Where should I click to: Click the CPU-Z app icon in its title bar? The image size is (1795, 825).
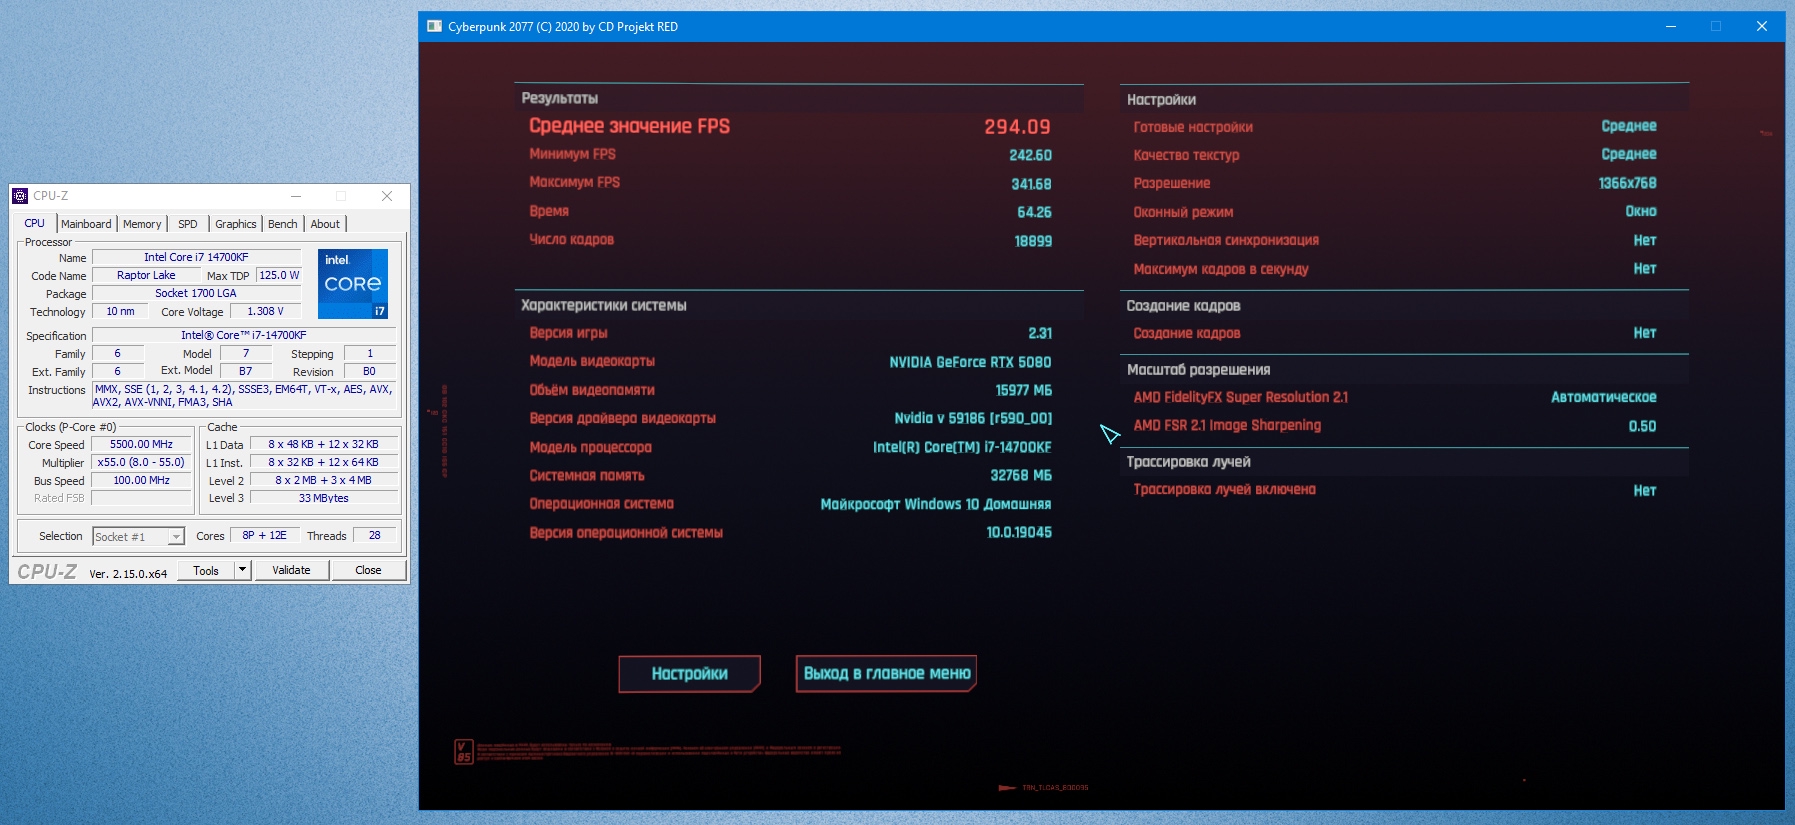(x=20, y=196)
